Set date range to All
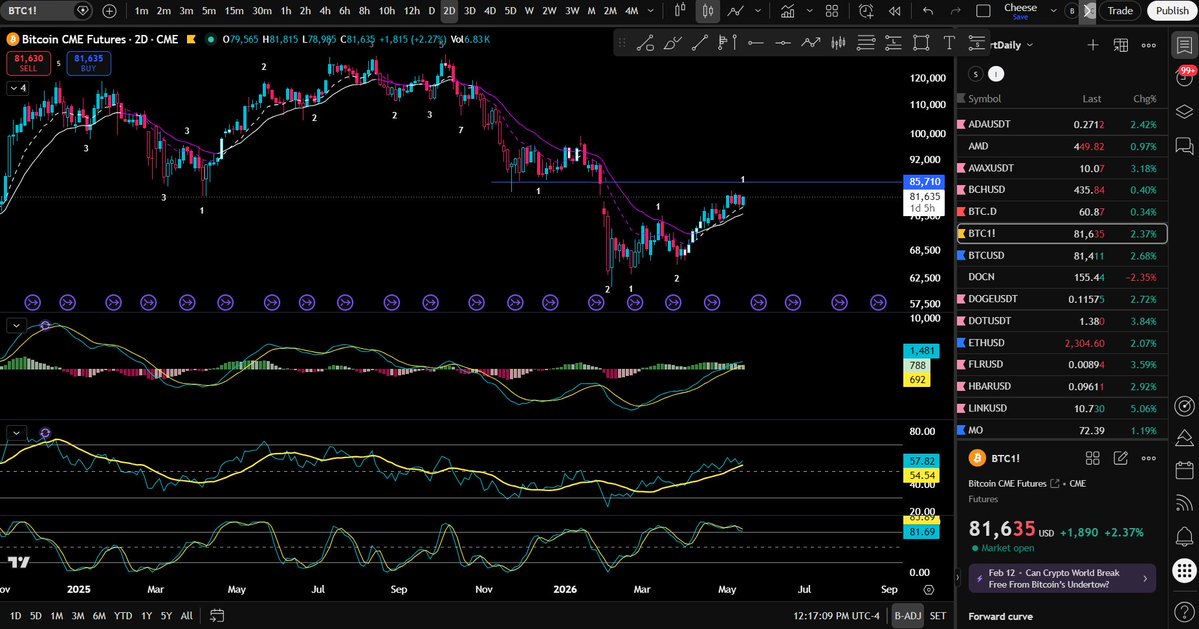The width and height of the screenshot is (1199, 629). [x=187, y=615]
